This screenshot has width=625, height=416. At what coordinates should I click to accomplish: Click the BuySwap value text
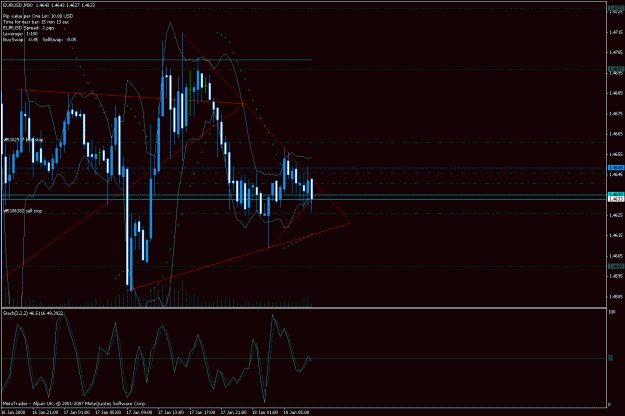coord(20,40)
